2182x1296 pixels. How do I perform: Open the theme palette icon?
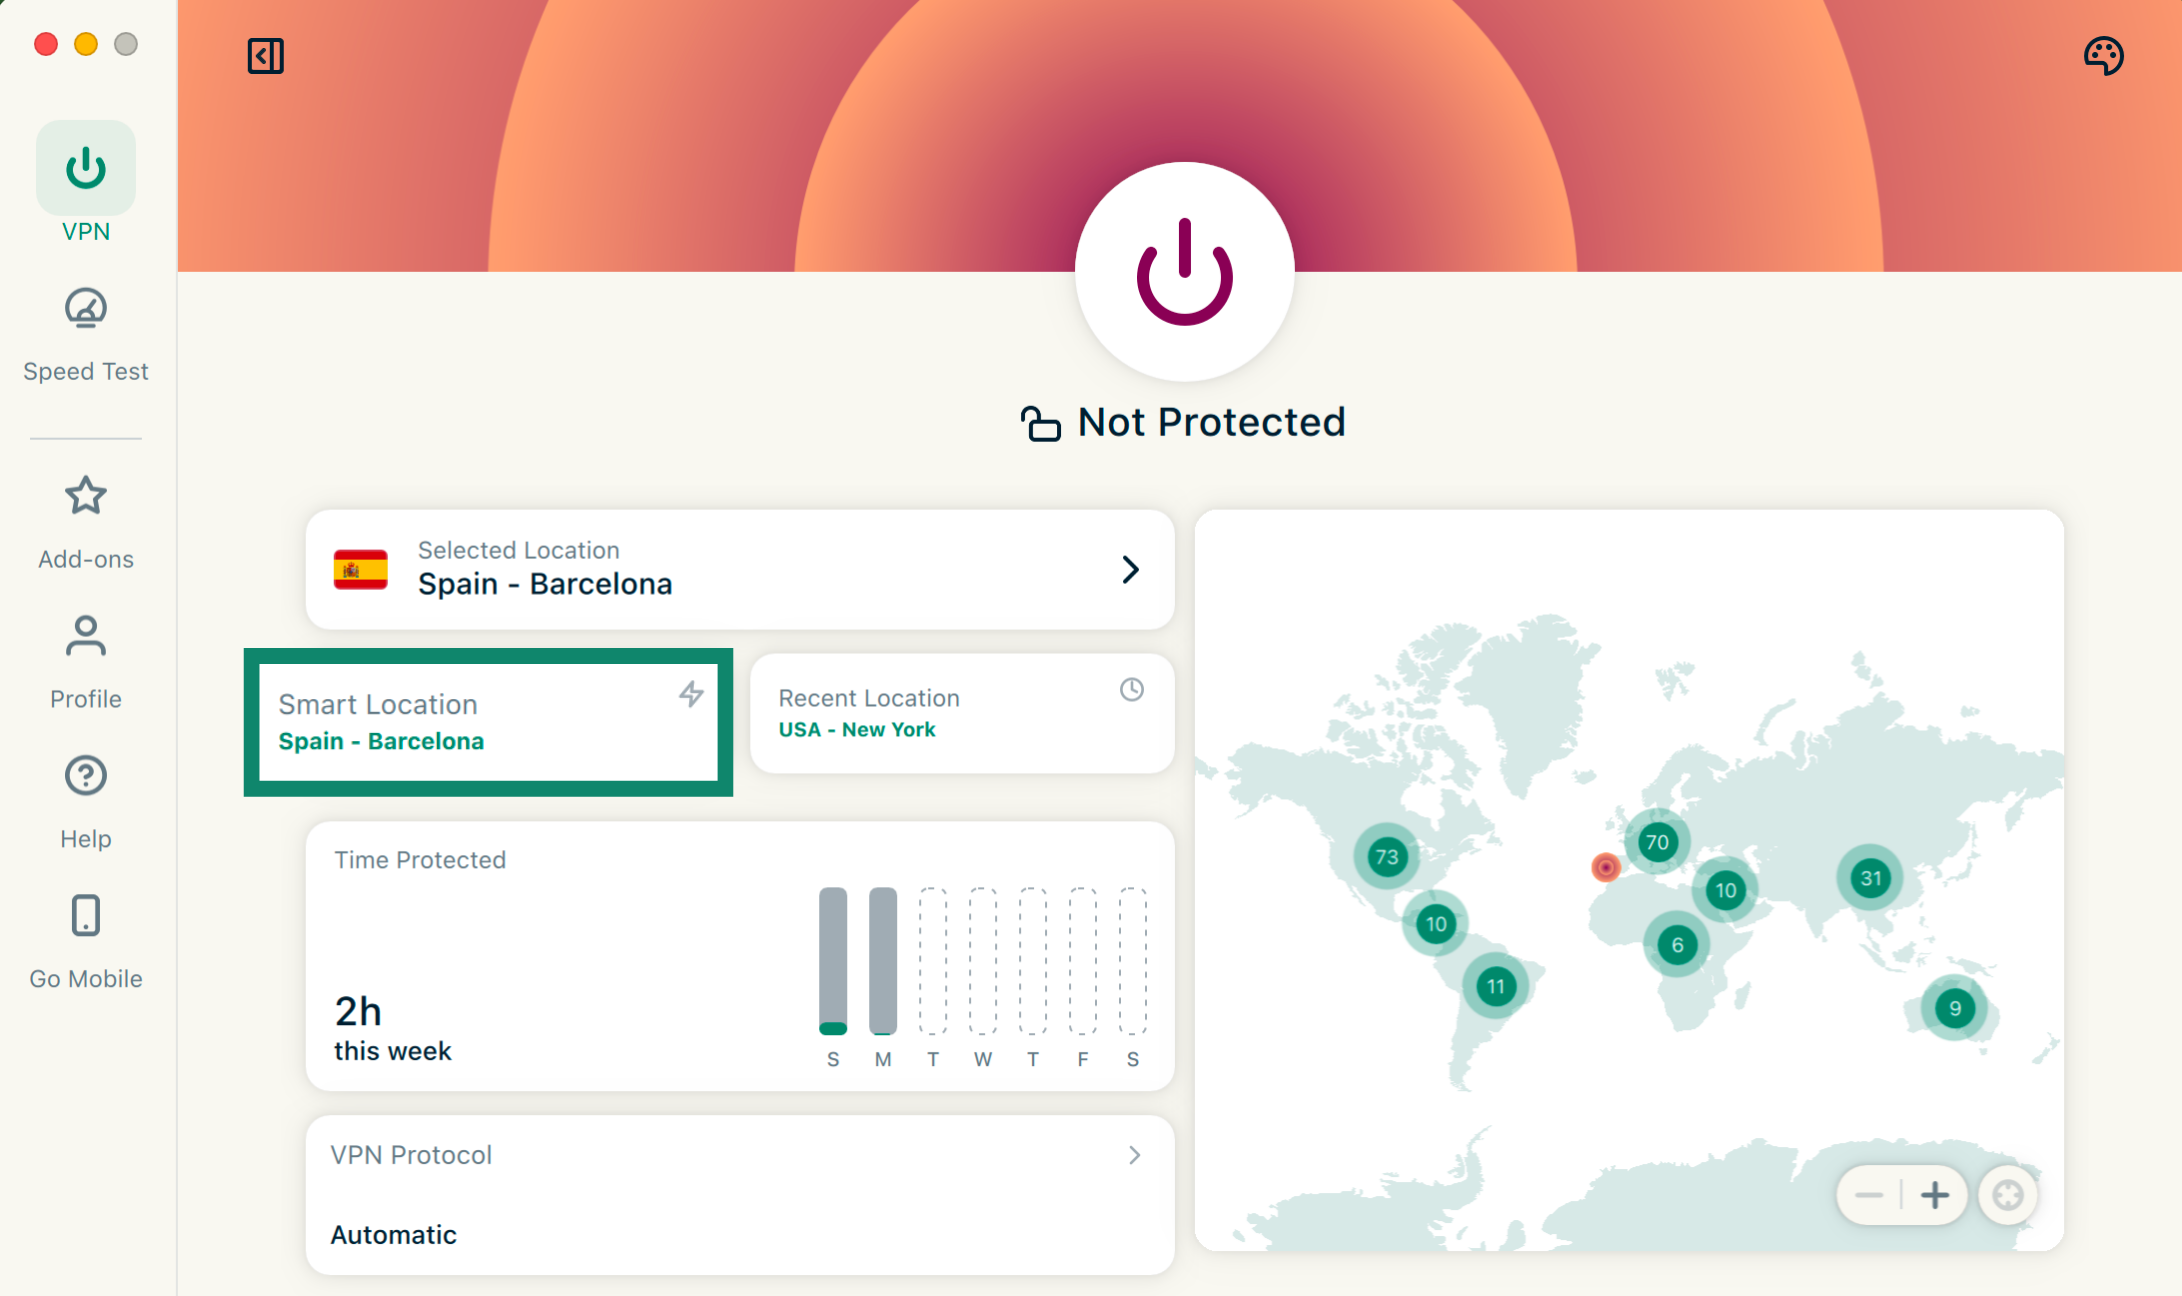coord(2104,56)
